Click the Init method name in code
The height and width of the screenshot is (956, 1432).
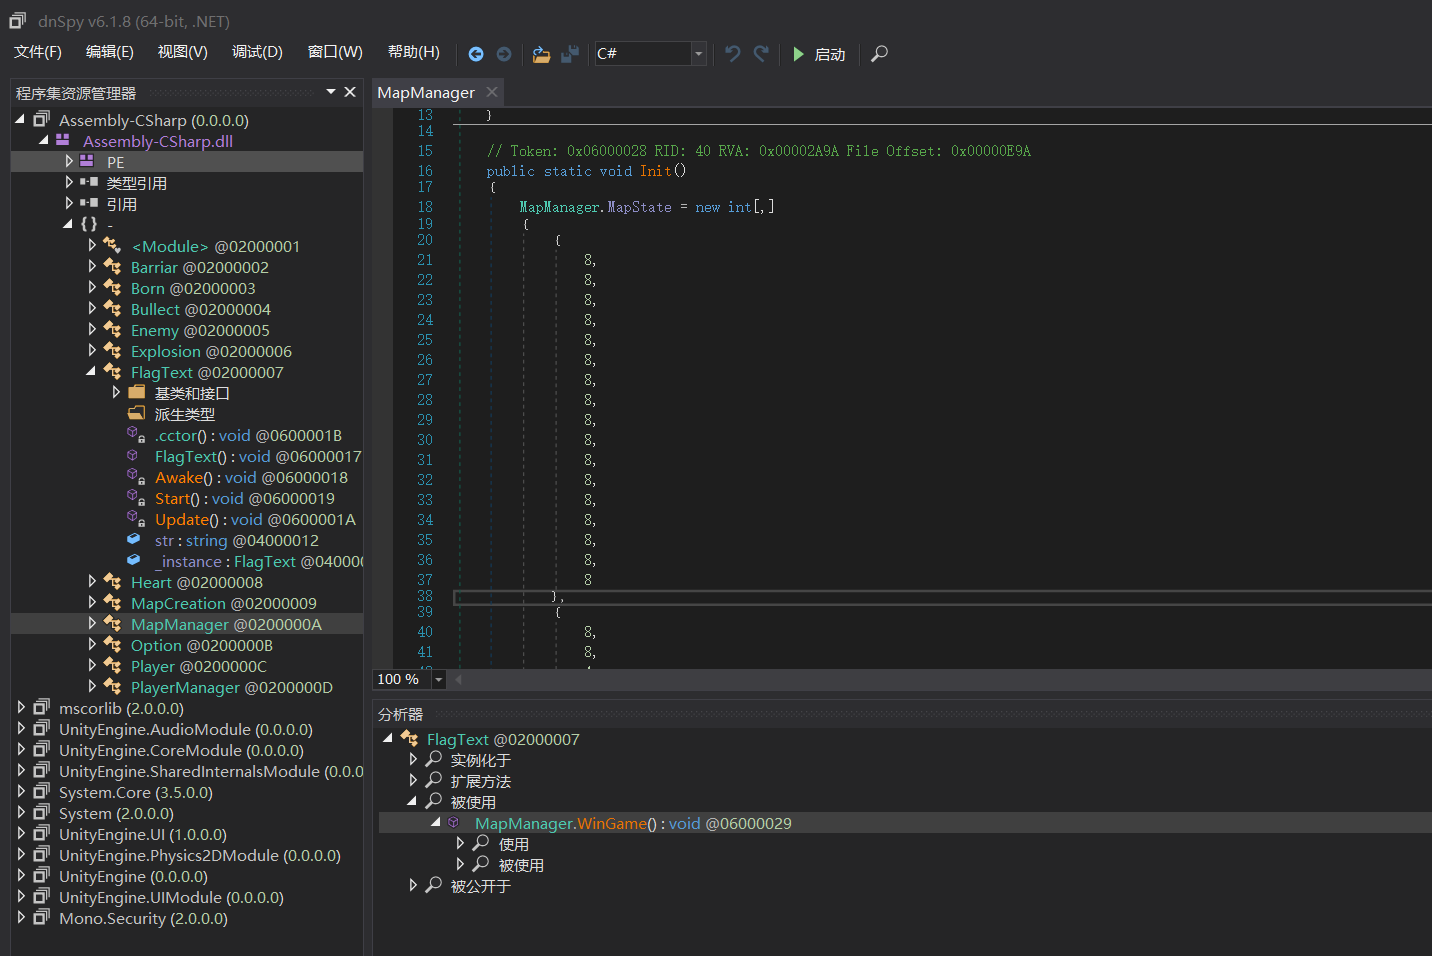point(656,171)
